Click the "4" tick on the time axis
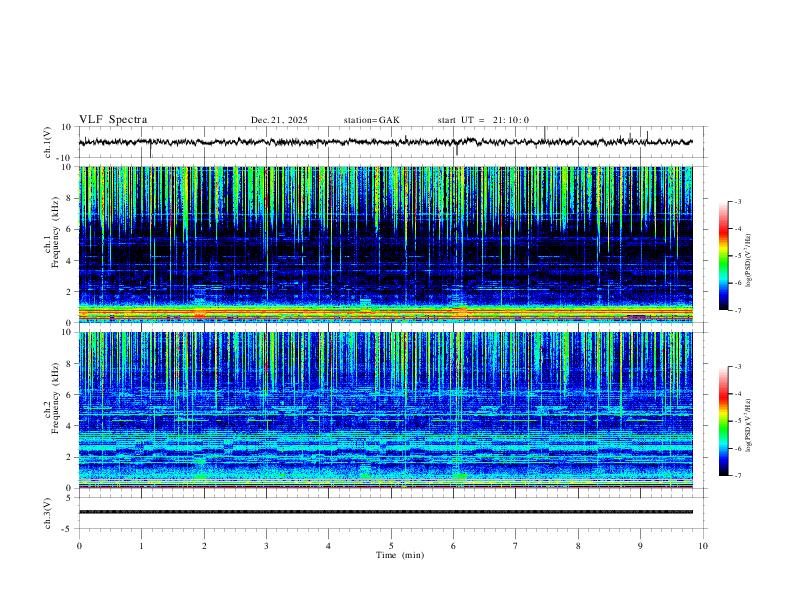Viewport: 792px width, 612px height. point(328,546)
